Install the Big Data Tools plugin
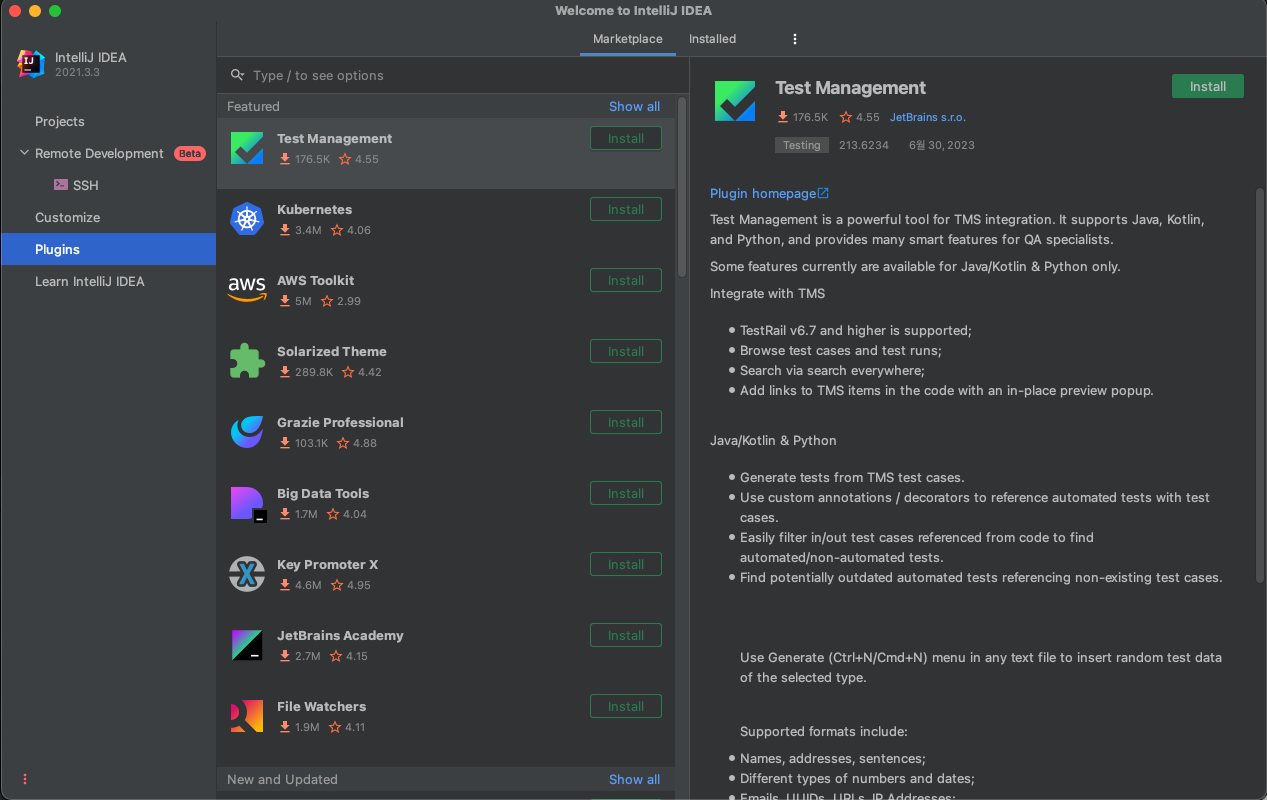 [x=626, y=493]
